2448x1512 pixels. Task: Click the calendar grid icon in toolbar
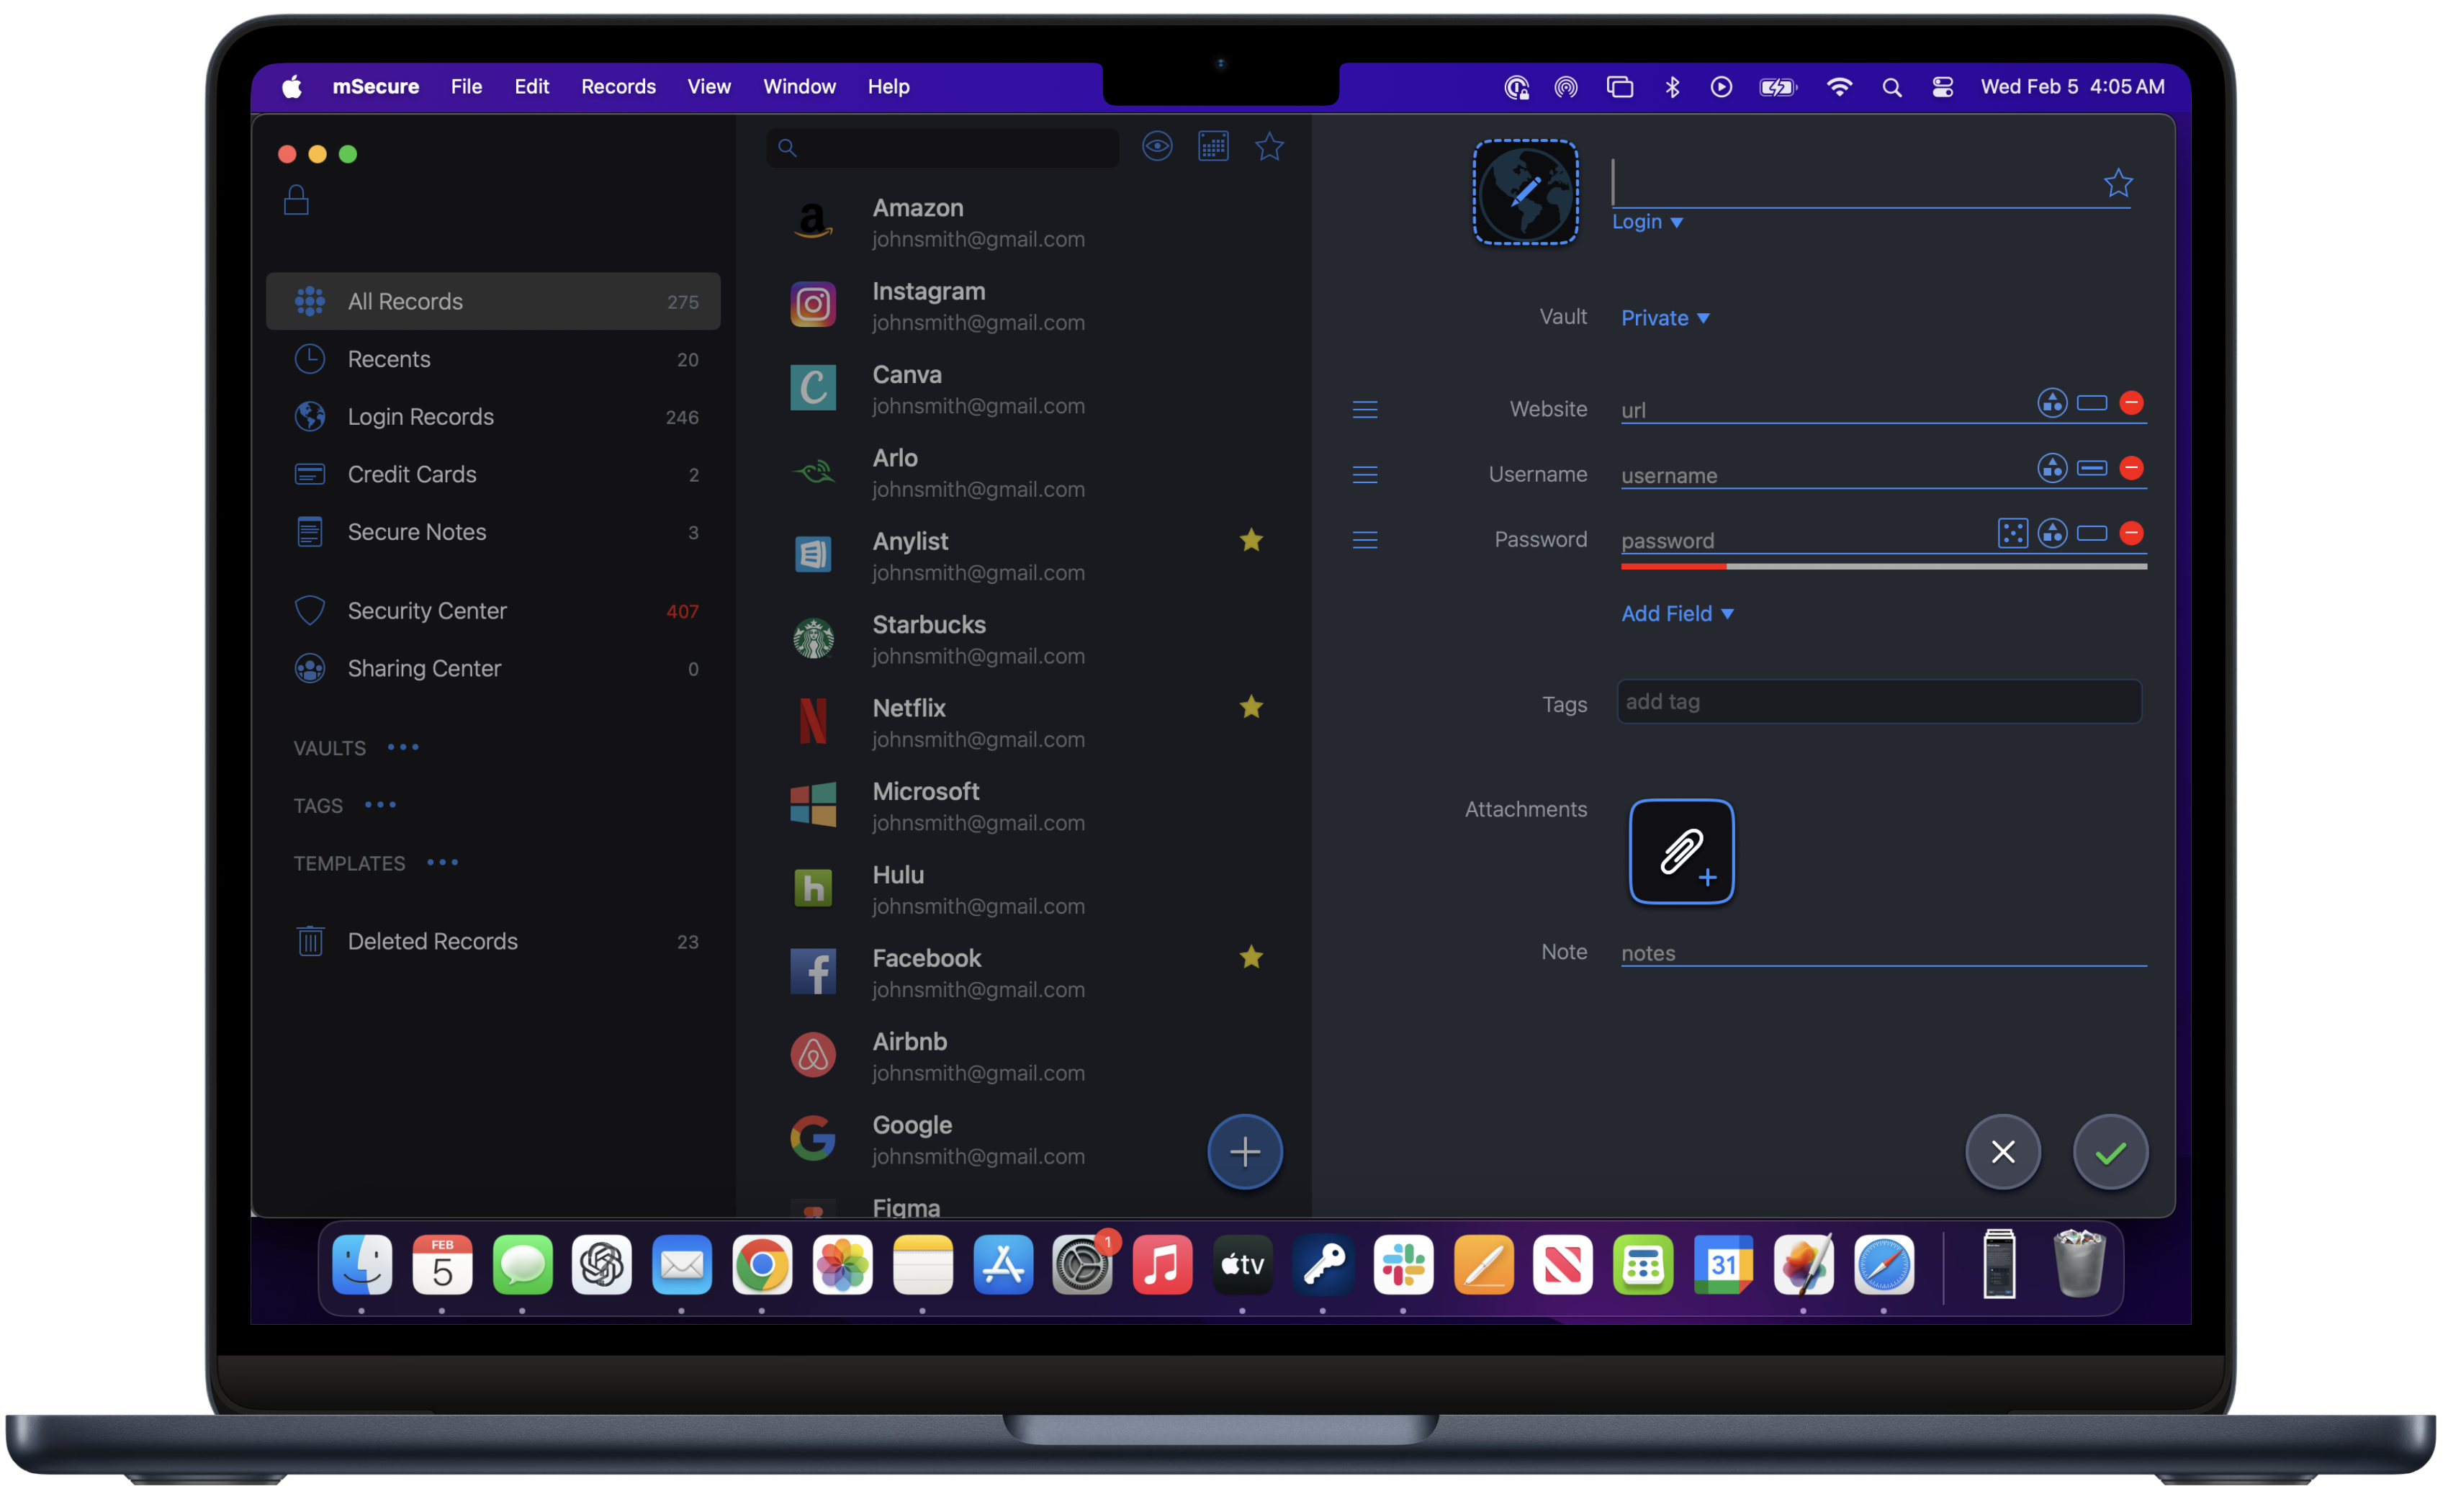pos(1213,147)
